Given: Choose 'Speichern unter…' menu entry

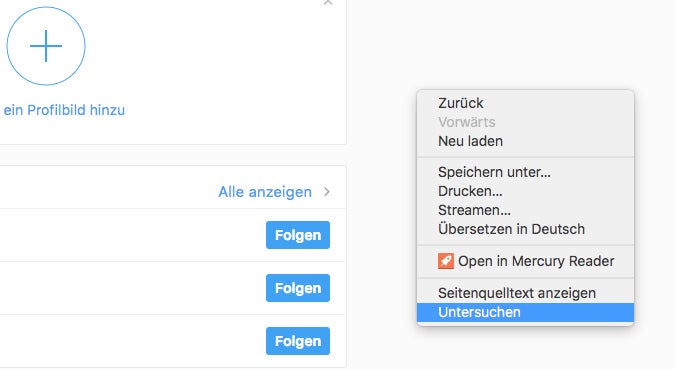Looking at the screenshot, I should [525, 172].
